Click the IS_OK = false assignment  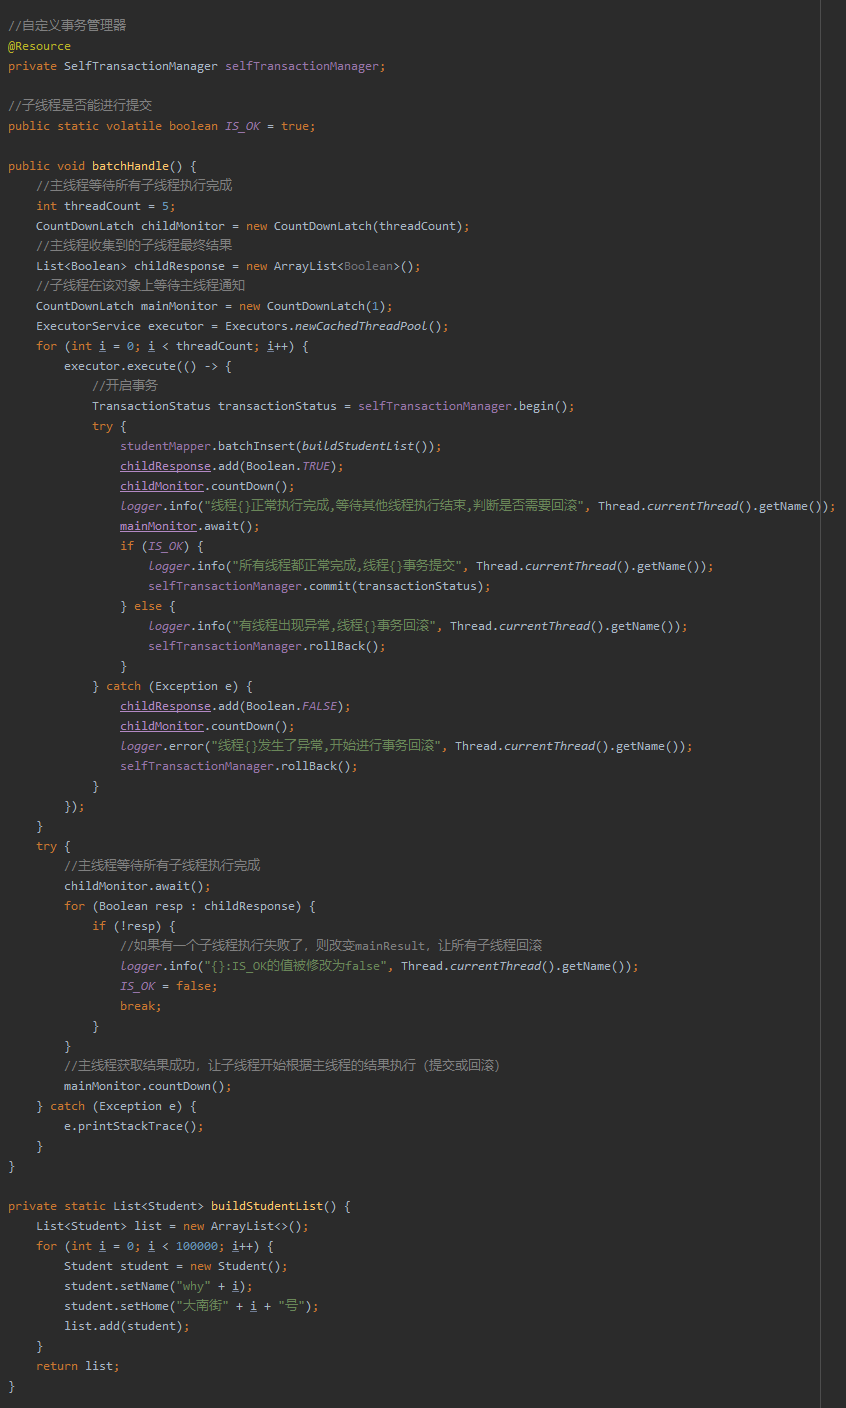point(168,986)
